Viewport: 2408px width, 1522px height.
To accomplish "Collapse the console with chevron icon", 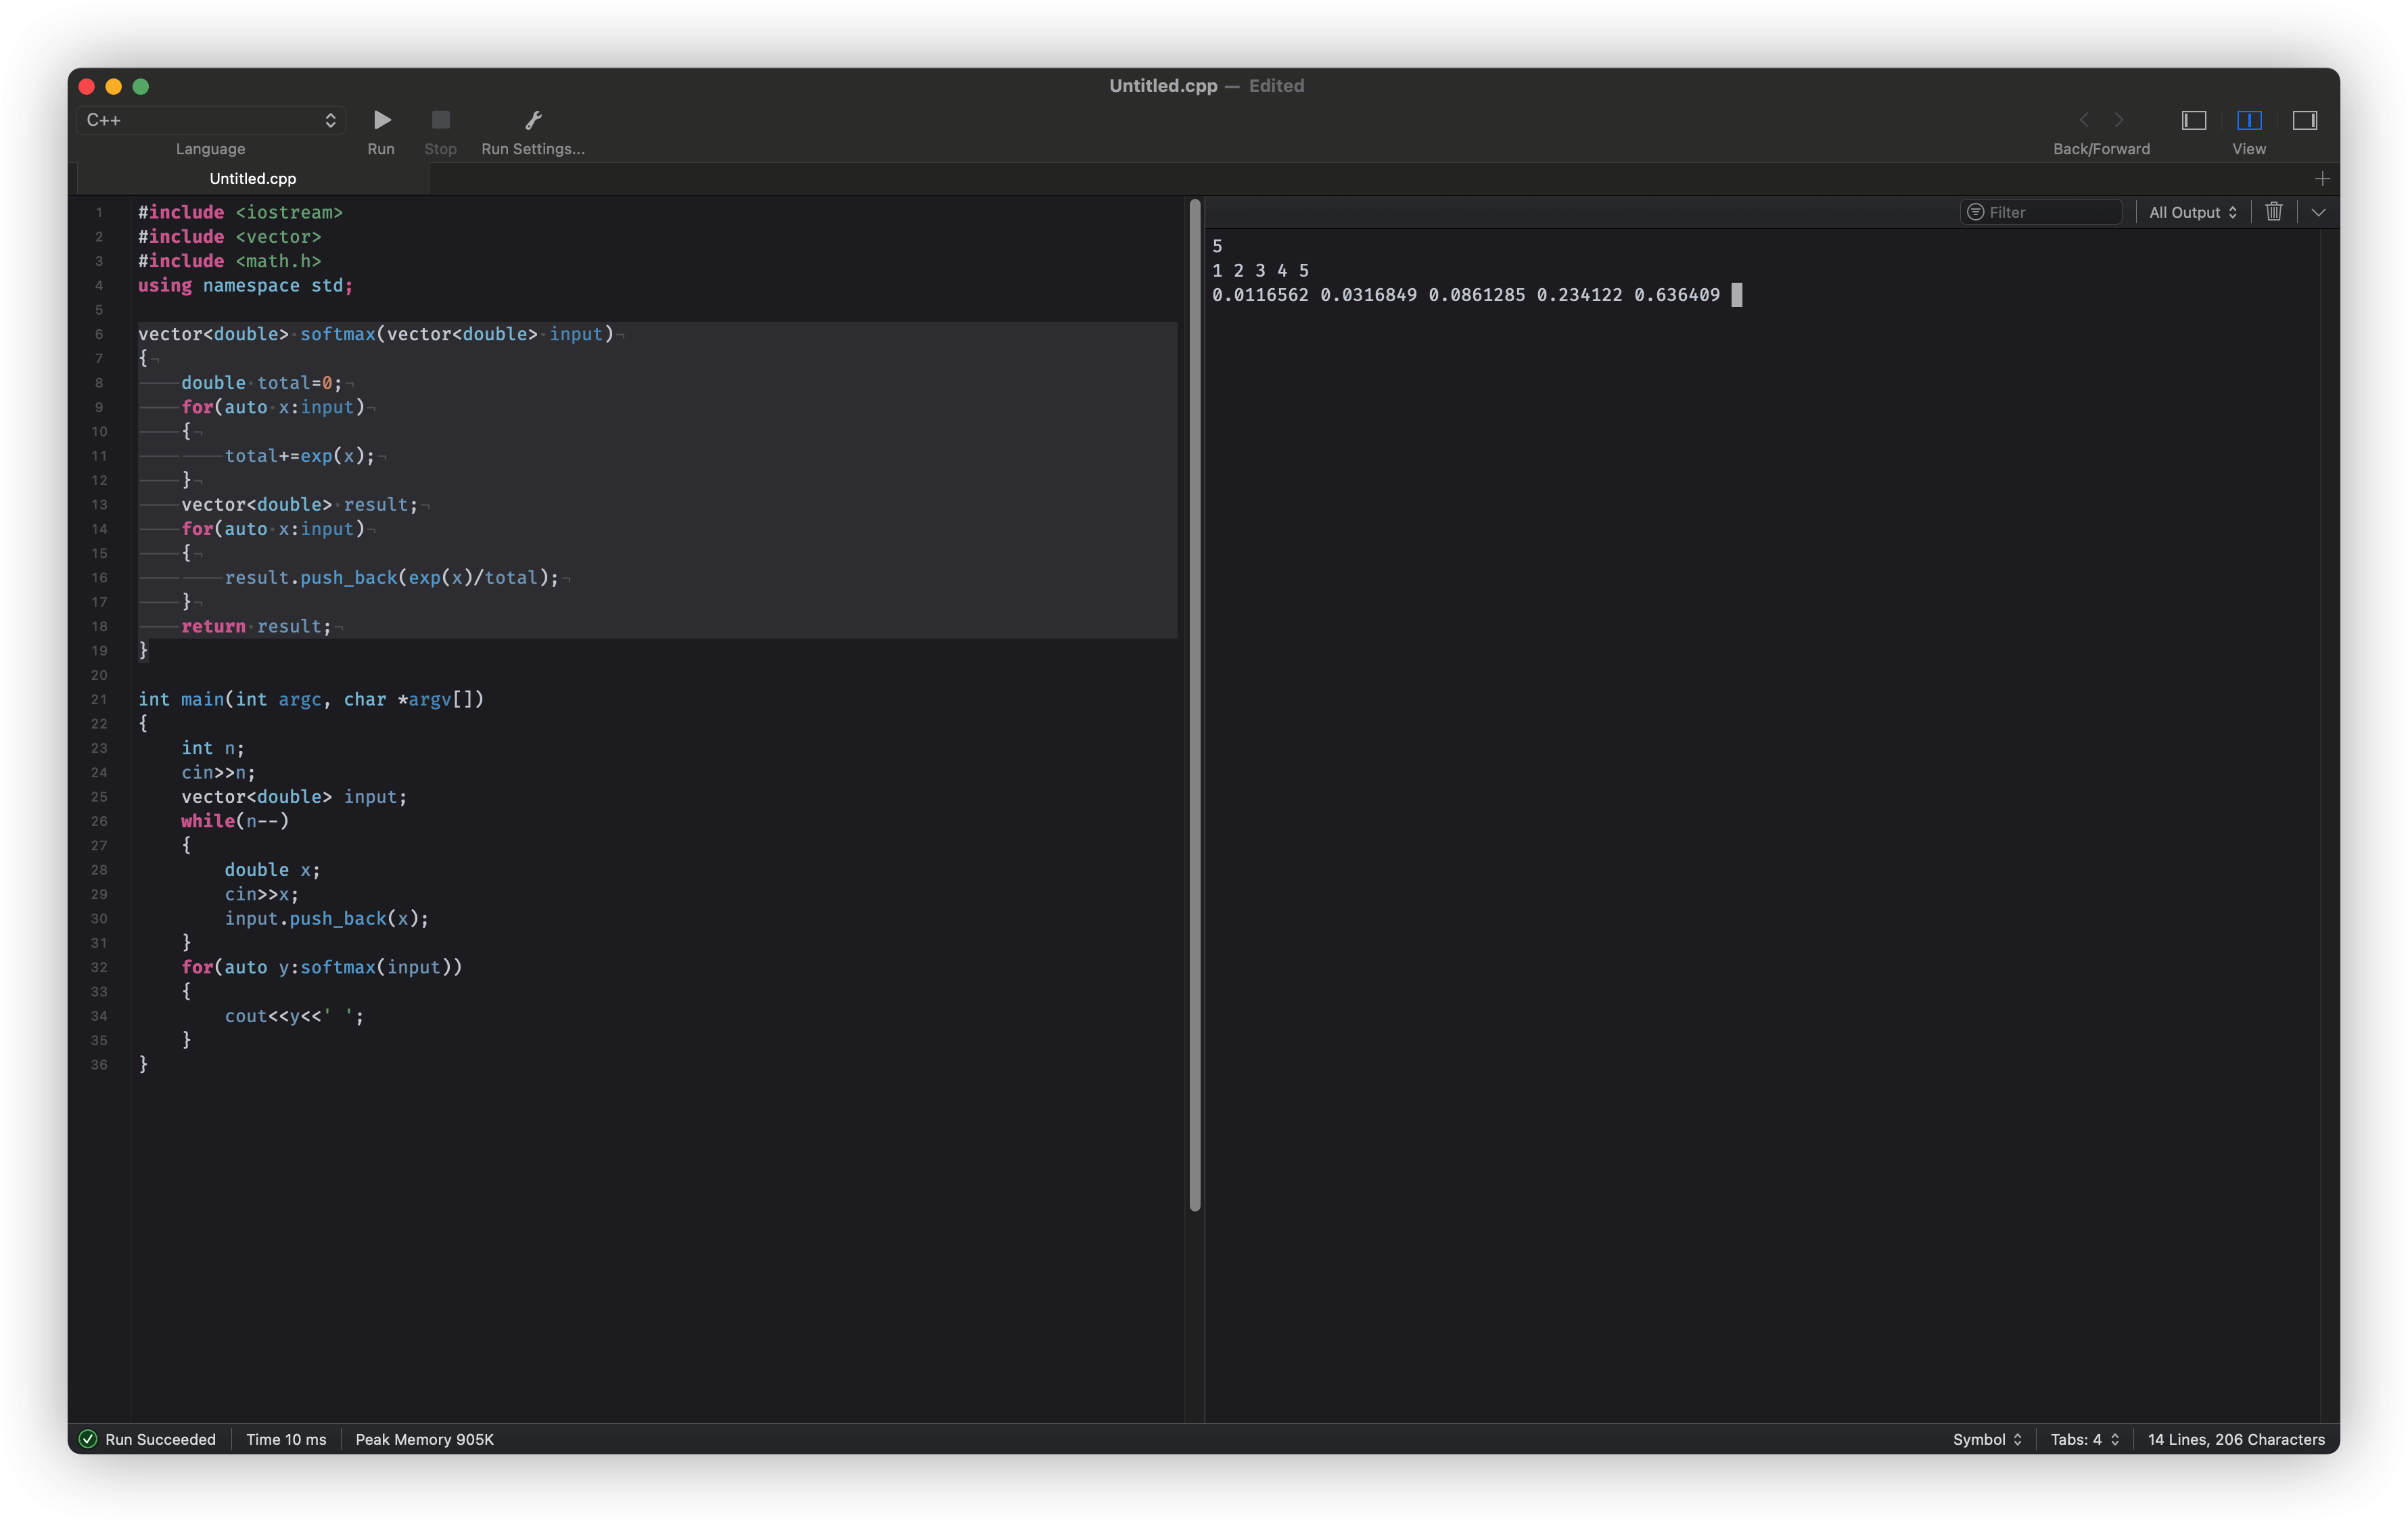I will [2318, 212].
